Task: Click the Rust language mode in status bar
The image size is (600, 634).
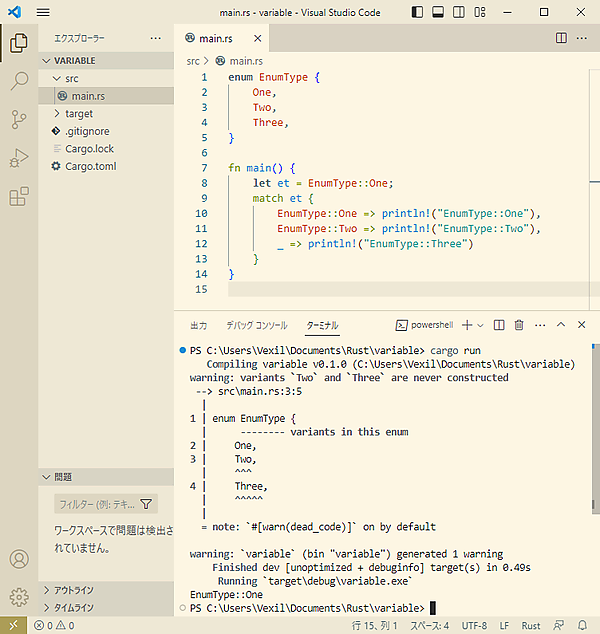Action: [531, 626]
